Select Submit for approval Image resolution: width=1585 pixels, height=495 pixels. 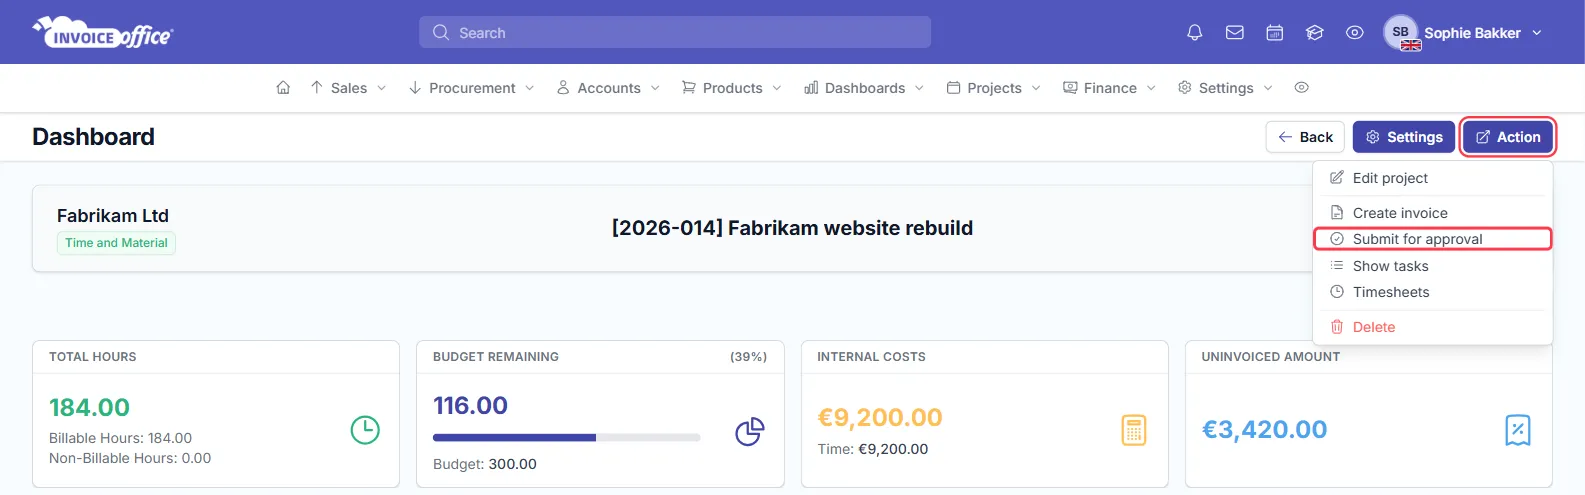(1432, 239)
